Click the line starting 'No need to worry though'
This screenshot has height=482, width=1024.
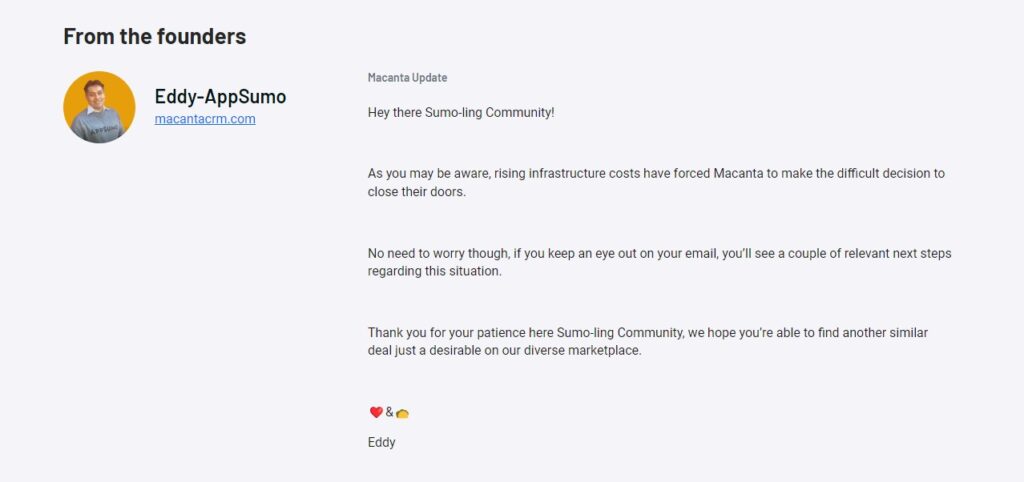point(660,253)
